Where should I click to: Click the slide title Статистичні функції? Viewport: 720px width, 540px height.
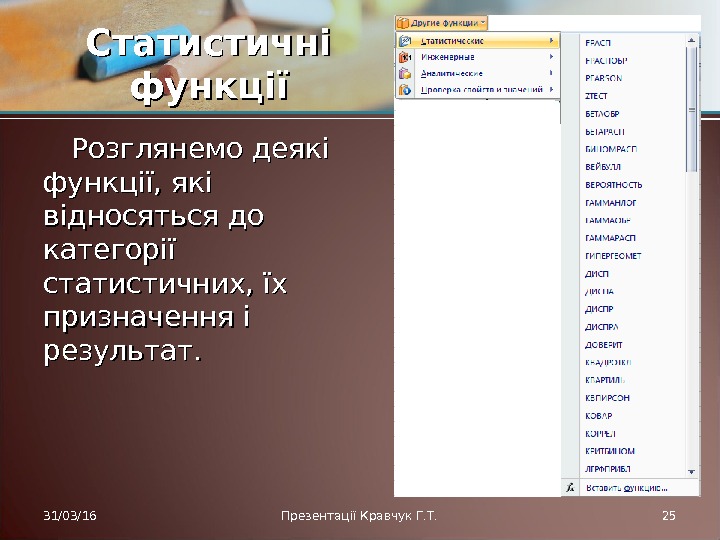208,64
